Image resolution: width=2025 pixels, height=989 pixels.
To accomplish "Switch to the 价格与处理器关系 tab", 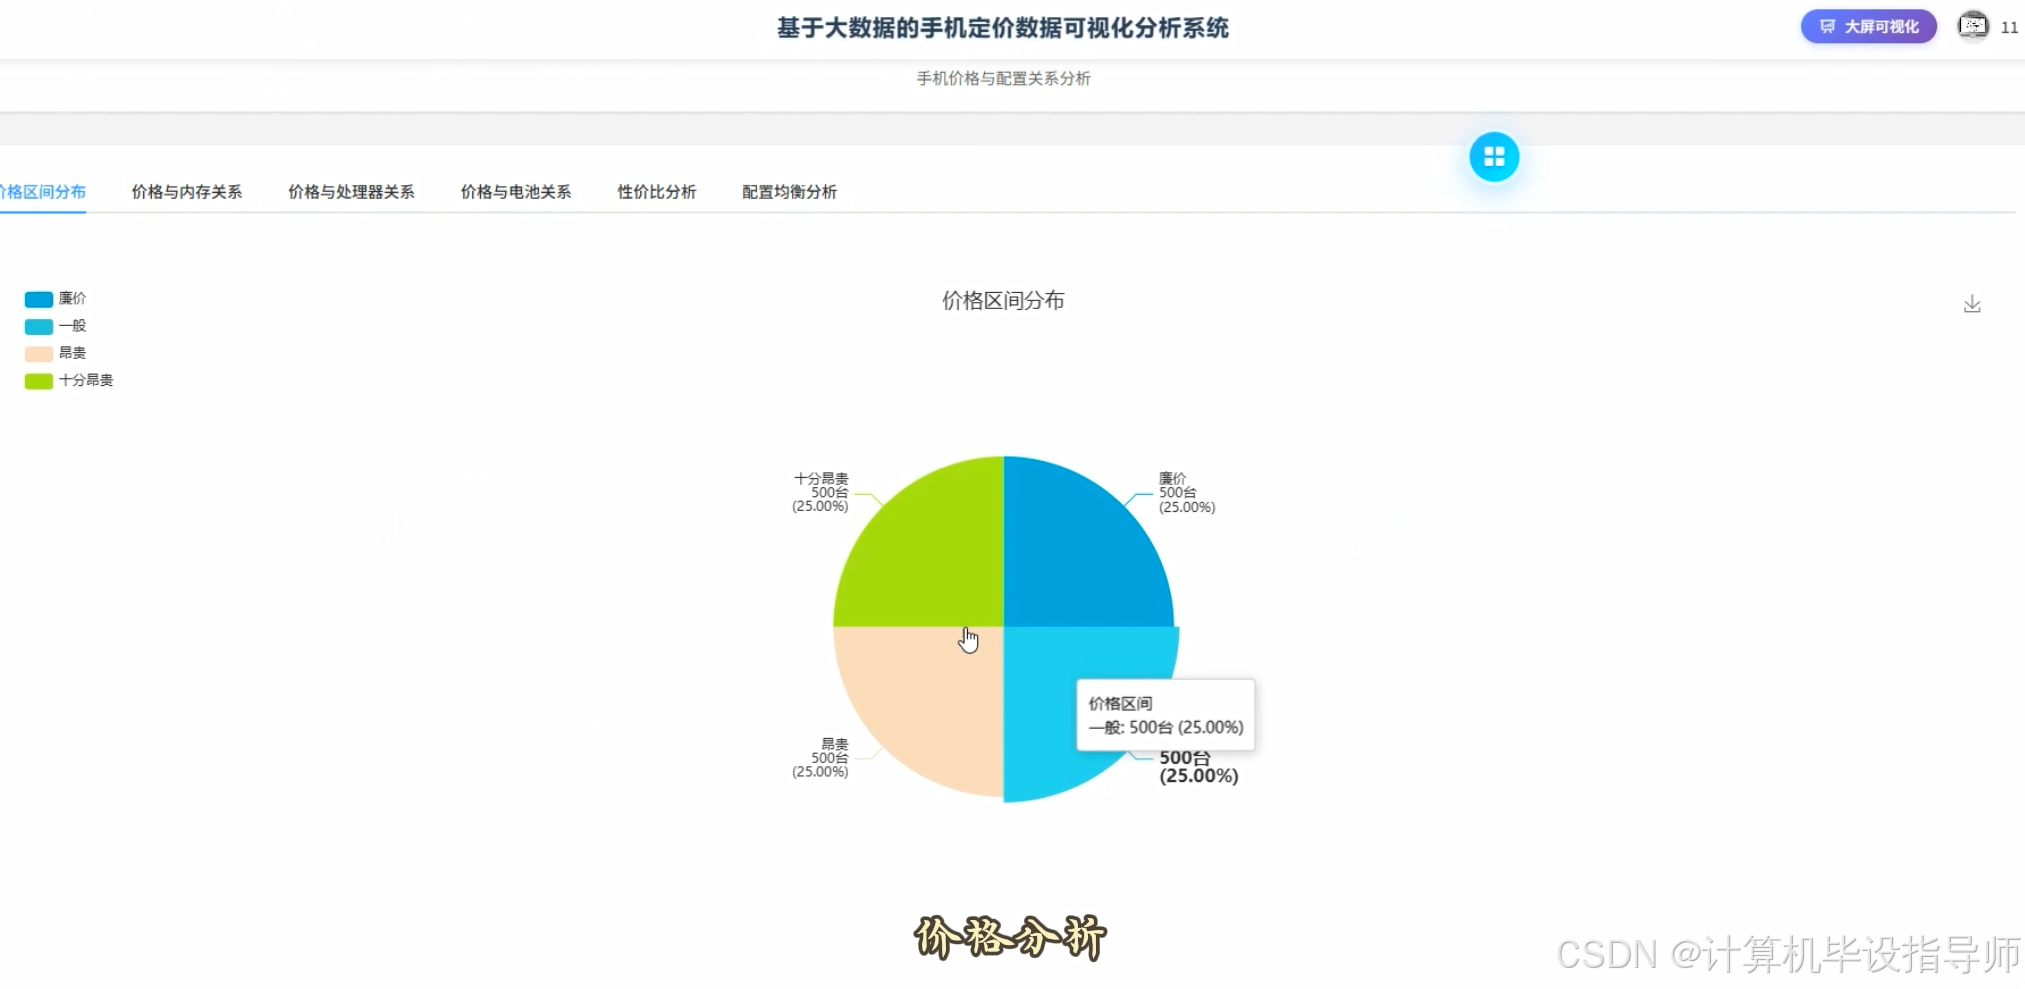I will 351,192.
